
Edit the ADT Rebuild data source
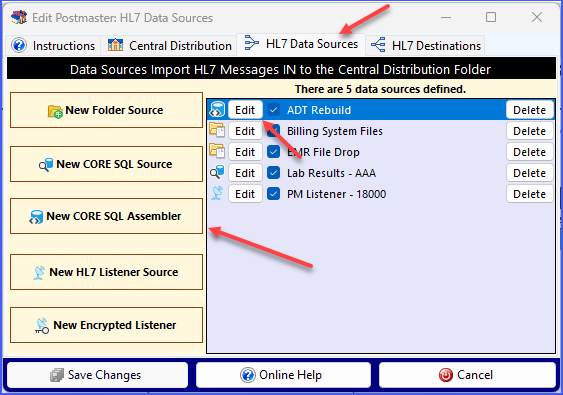coord(245,110)
